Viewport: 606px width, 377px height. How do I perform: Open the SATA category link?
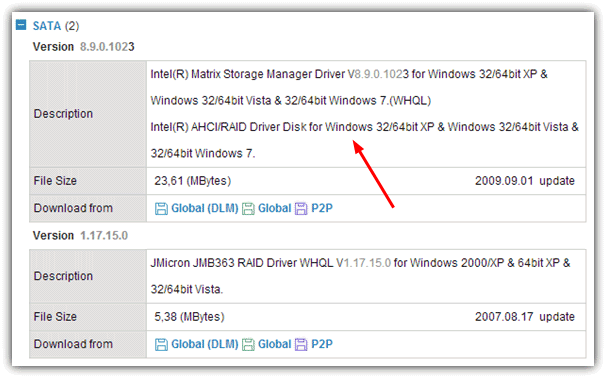click(x=47, y=26)
